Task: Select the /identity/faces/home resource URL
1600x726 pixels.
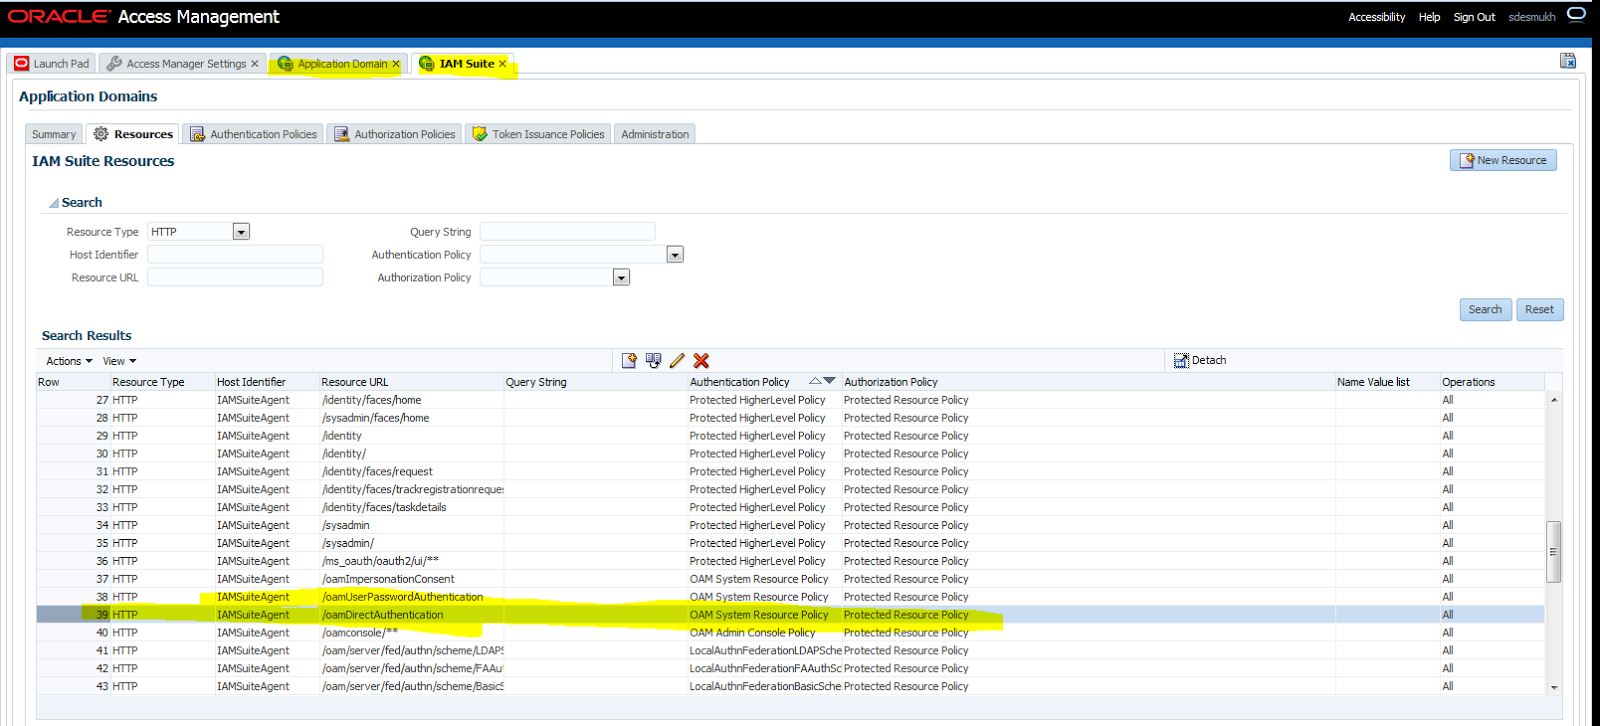Action: coord(372,400)
